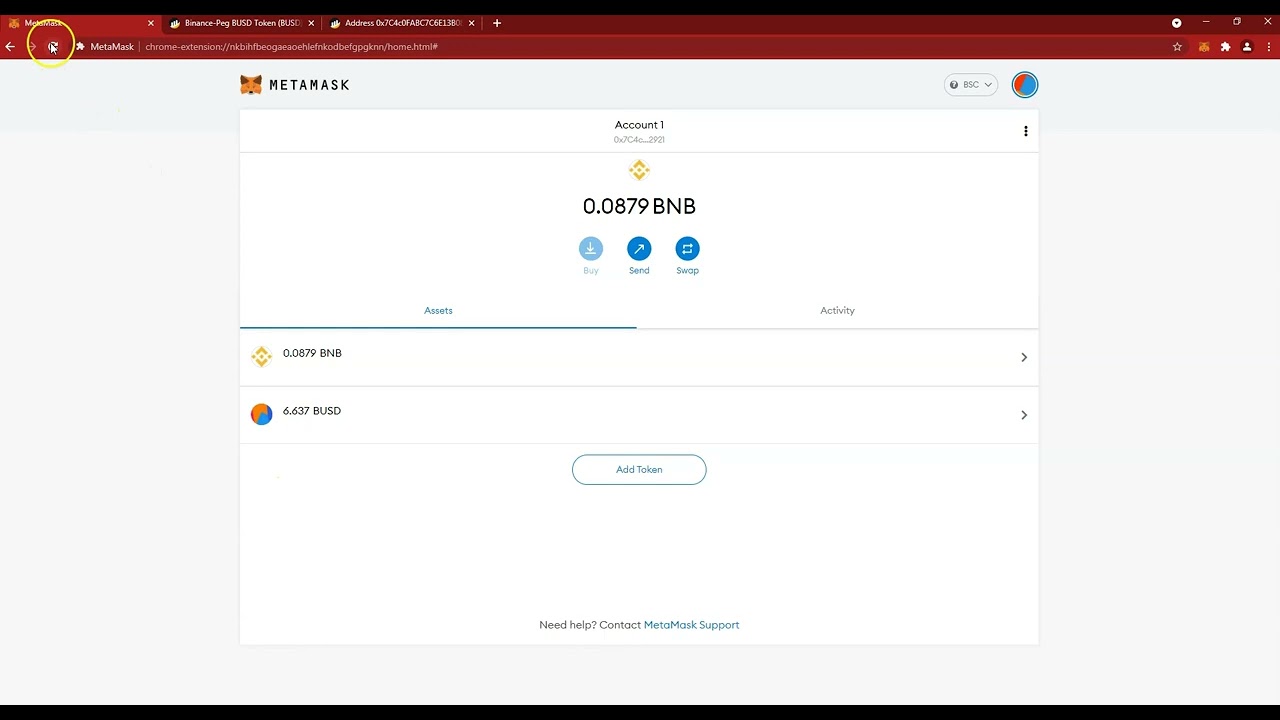Open a new browser tab
The width and height of the screenshot is (1280, 720).
coord(497,23)
